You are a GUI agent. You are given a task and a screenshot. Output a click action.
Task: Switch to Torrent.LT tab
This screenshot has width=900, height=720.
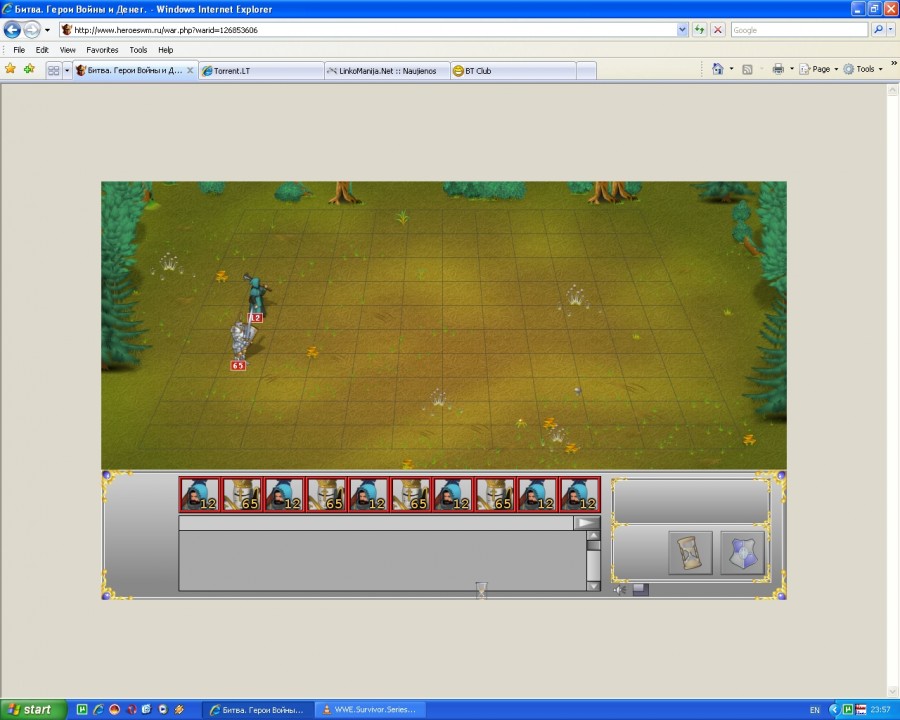tap(262, 71)
